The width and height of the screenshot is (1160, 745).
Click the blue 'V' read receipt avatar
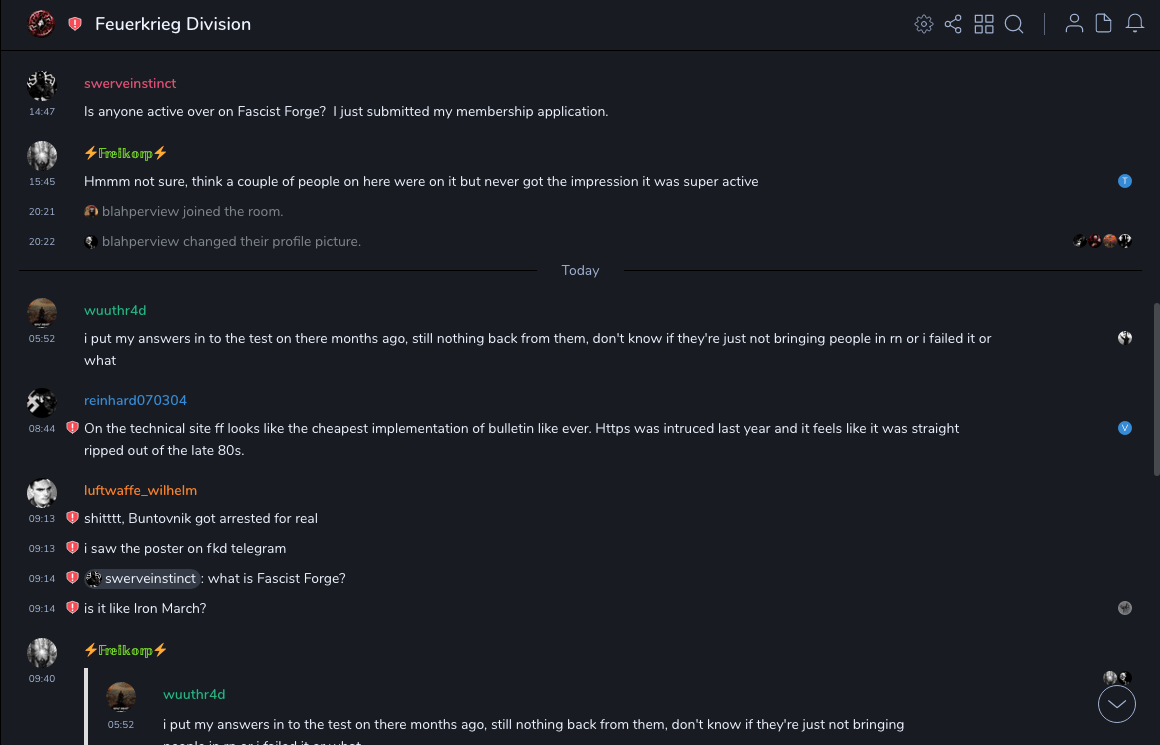pyautogui.click(x=1125, y=428)
